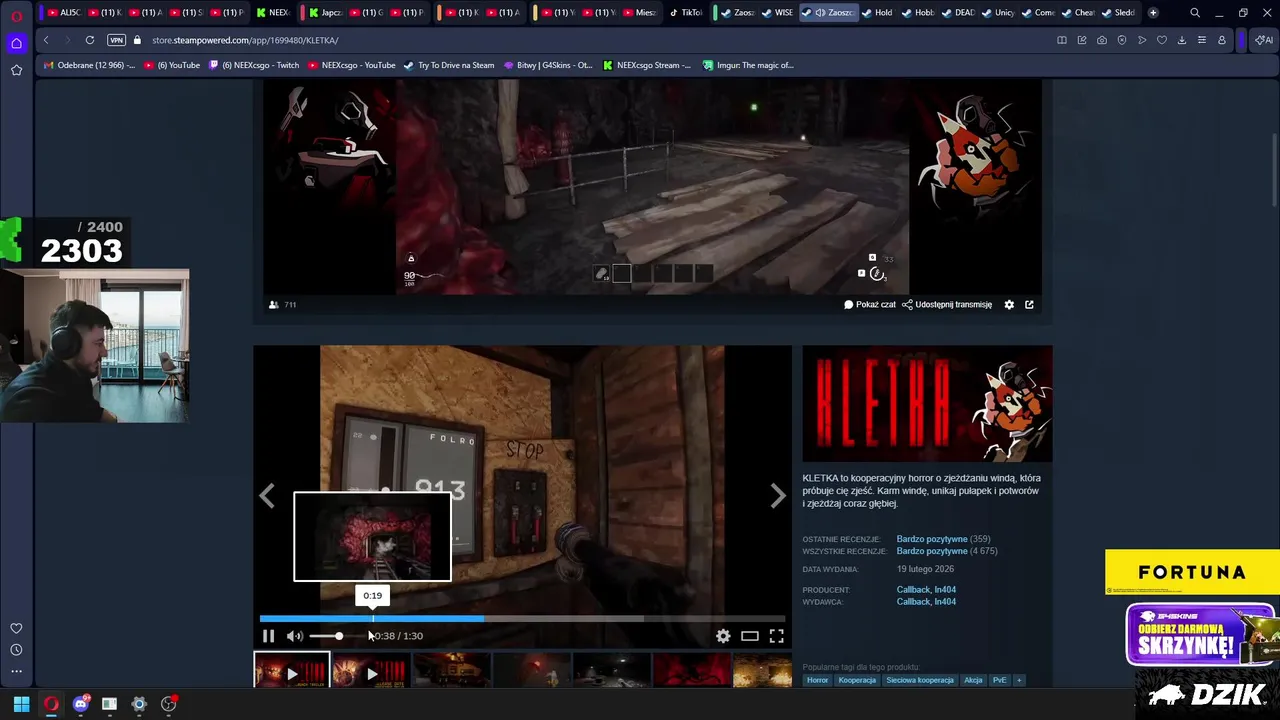Image resolution: width=1280 pixels, height=720 pixels.
Task: Open Try To Drive na Steam bookmark
Action: click(448, 65)
